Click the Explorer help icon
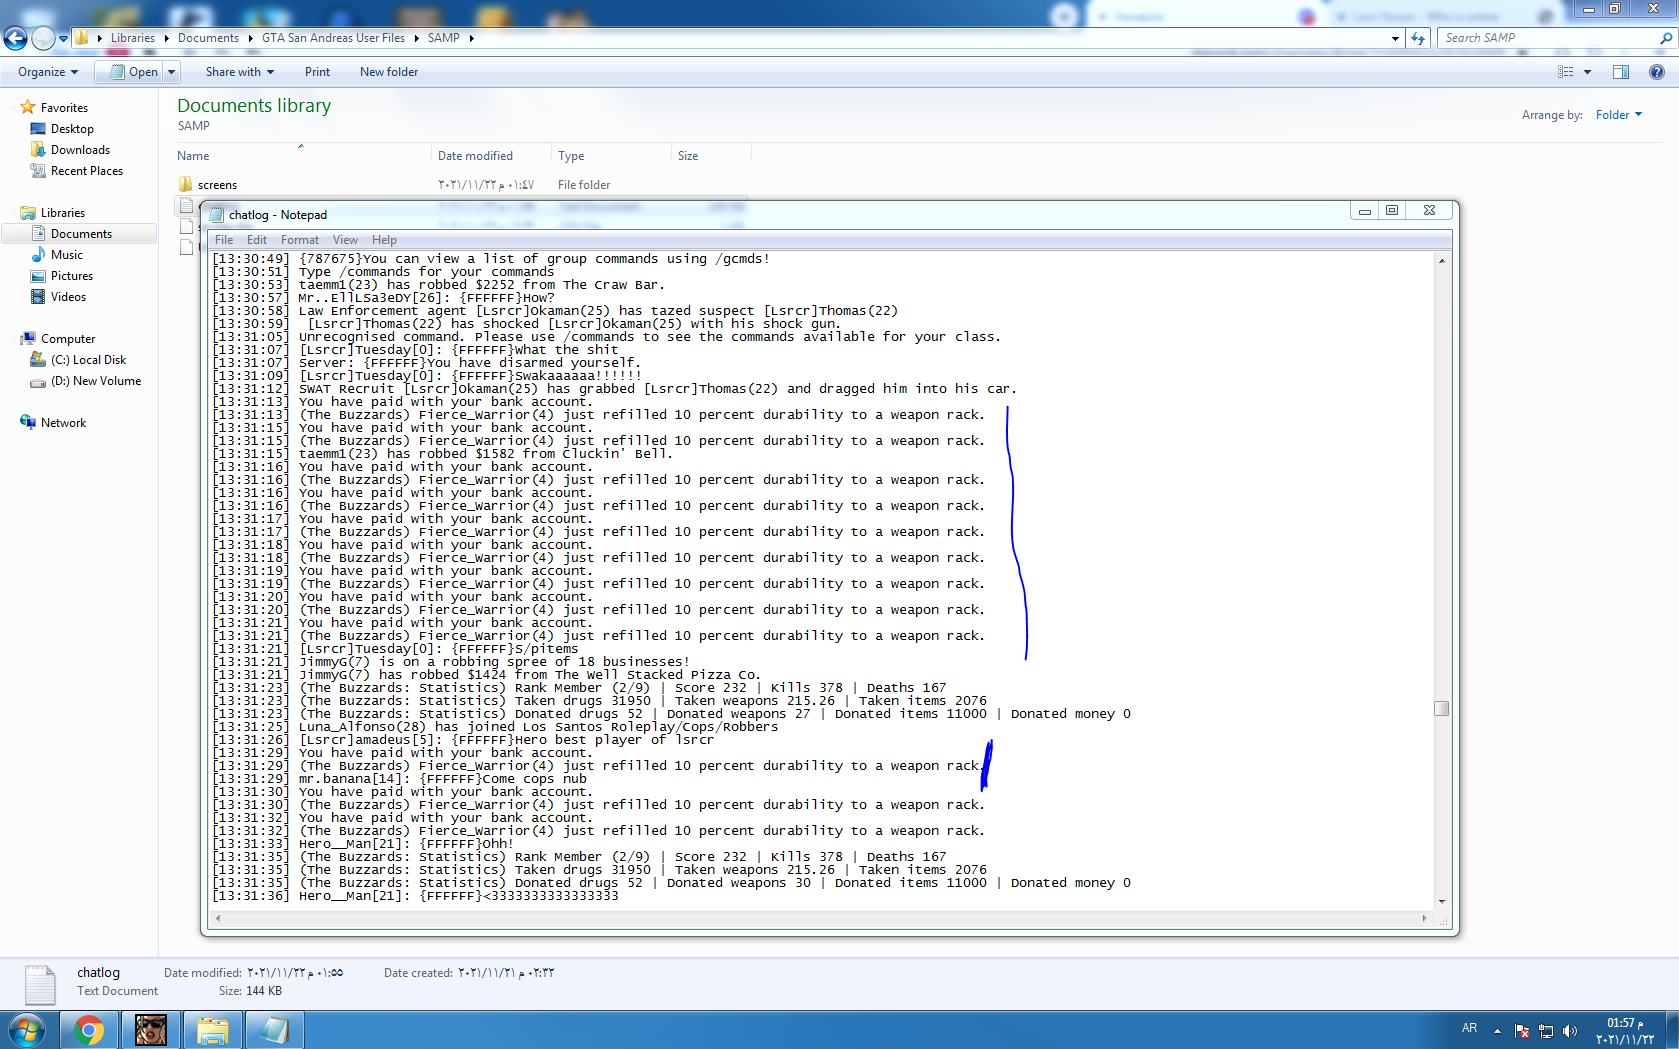Screen dimensions: 1679x1049 [1656, 72]
